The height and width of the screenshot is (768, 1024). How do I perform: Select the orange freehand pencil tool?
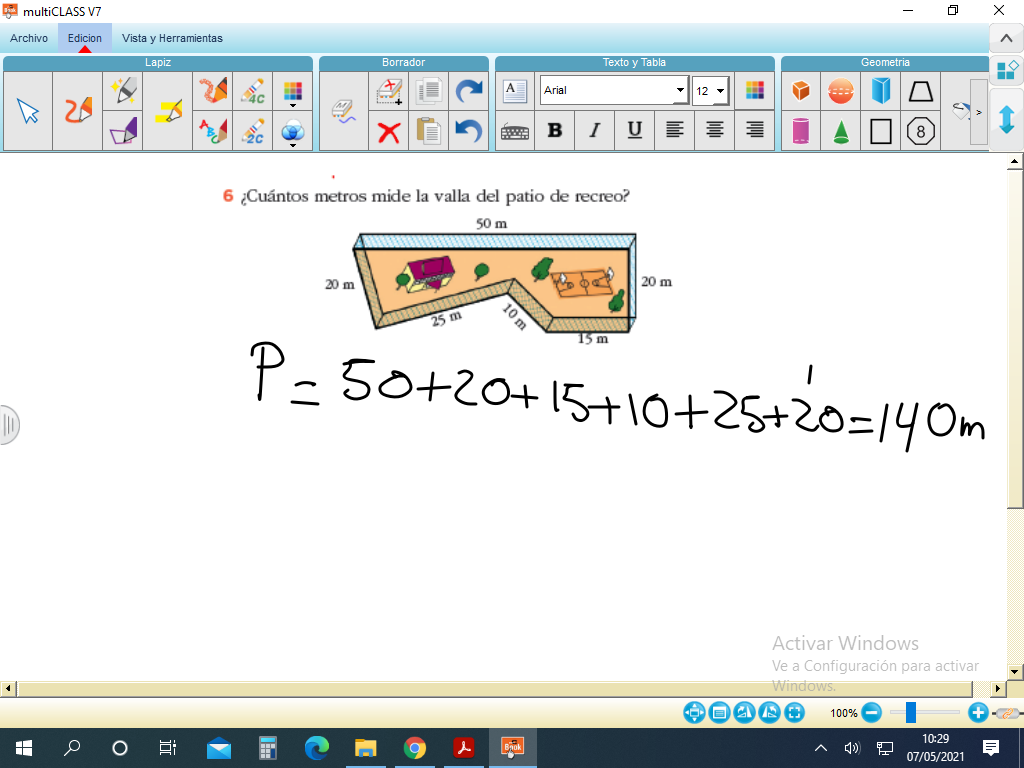coord(78,111)
